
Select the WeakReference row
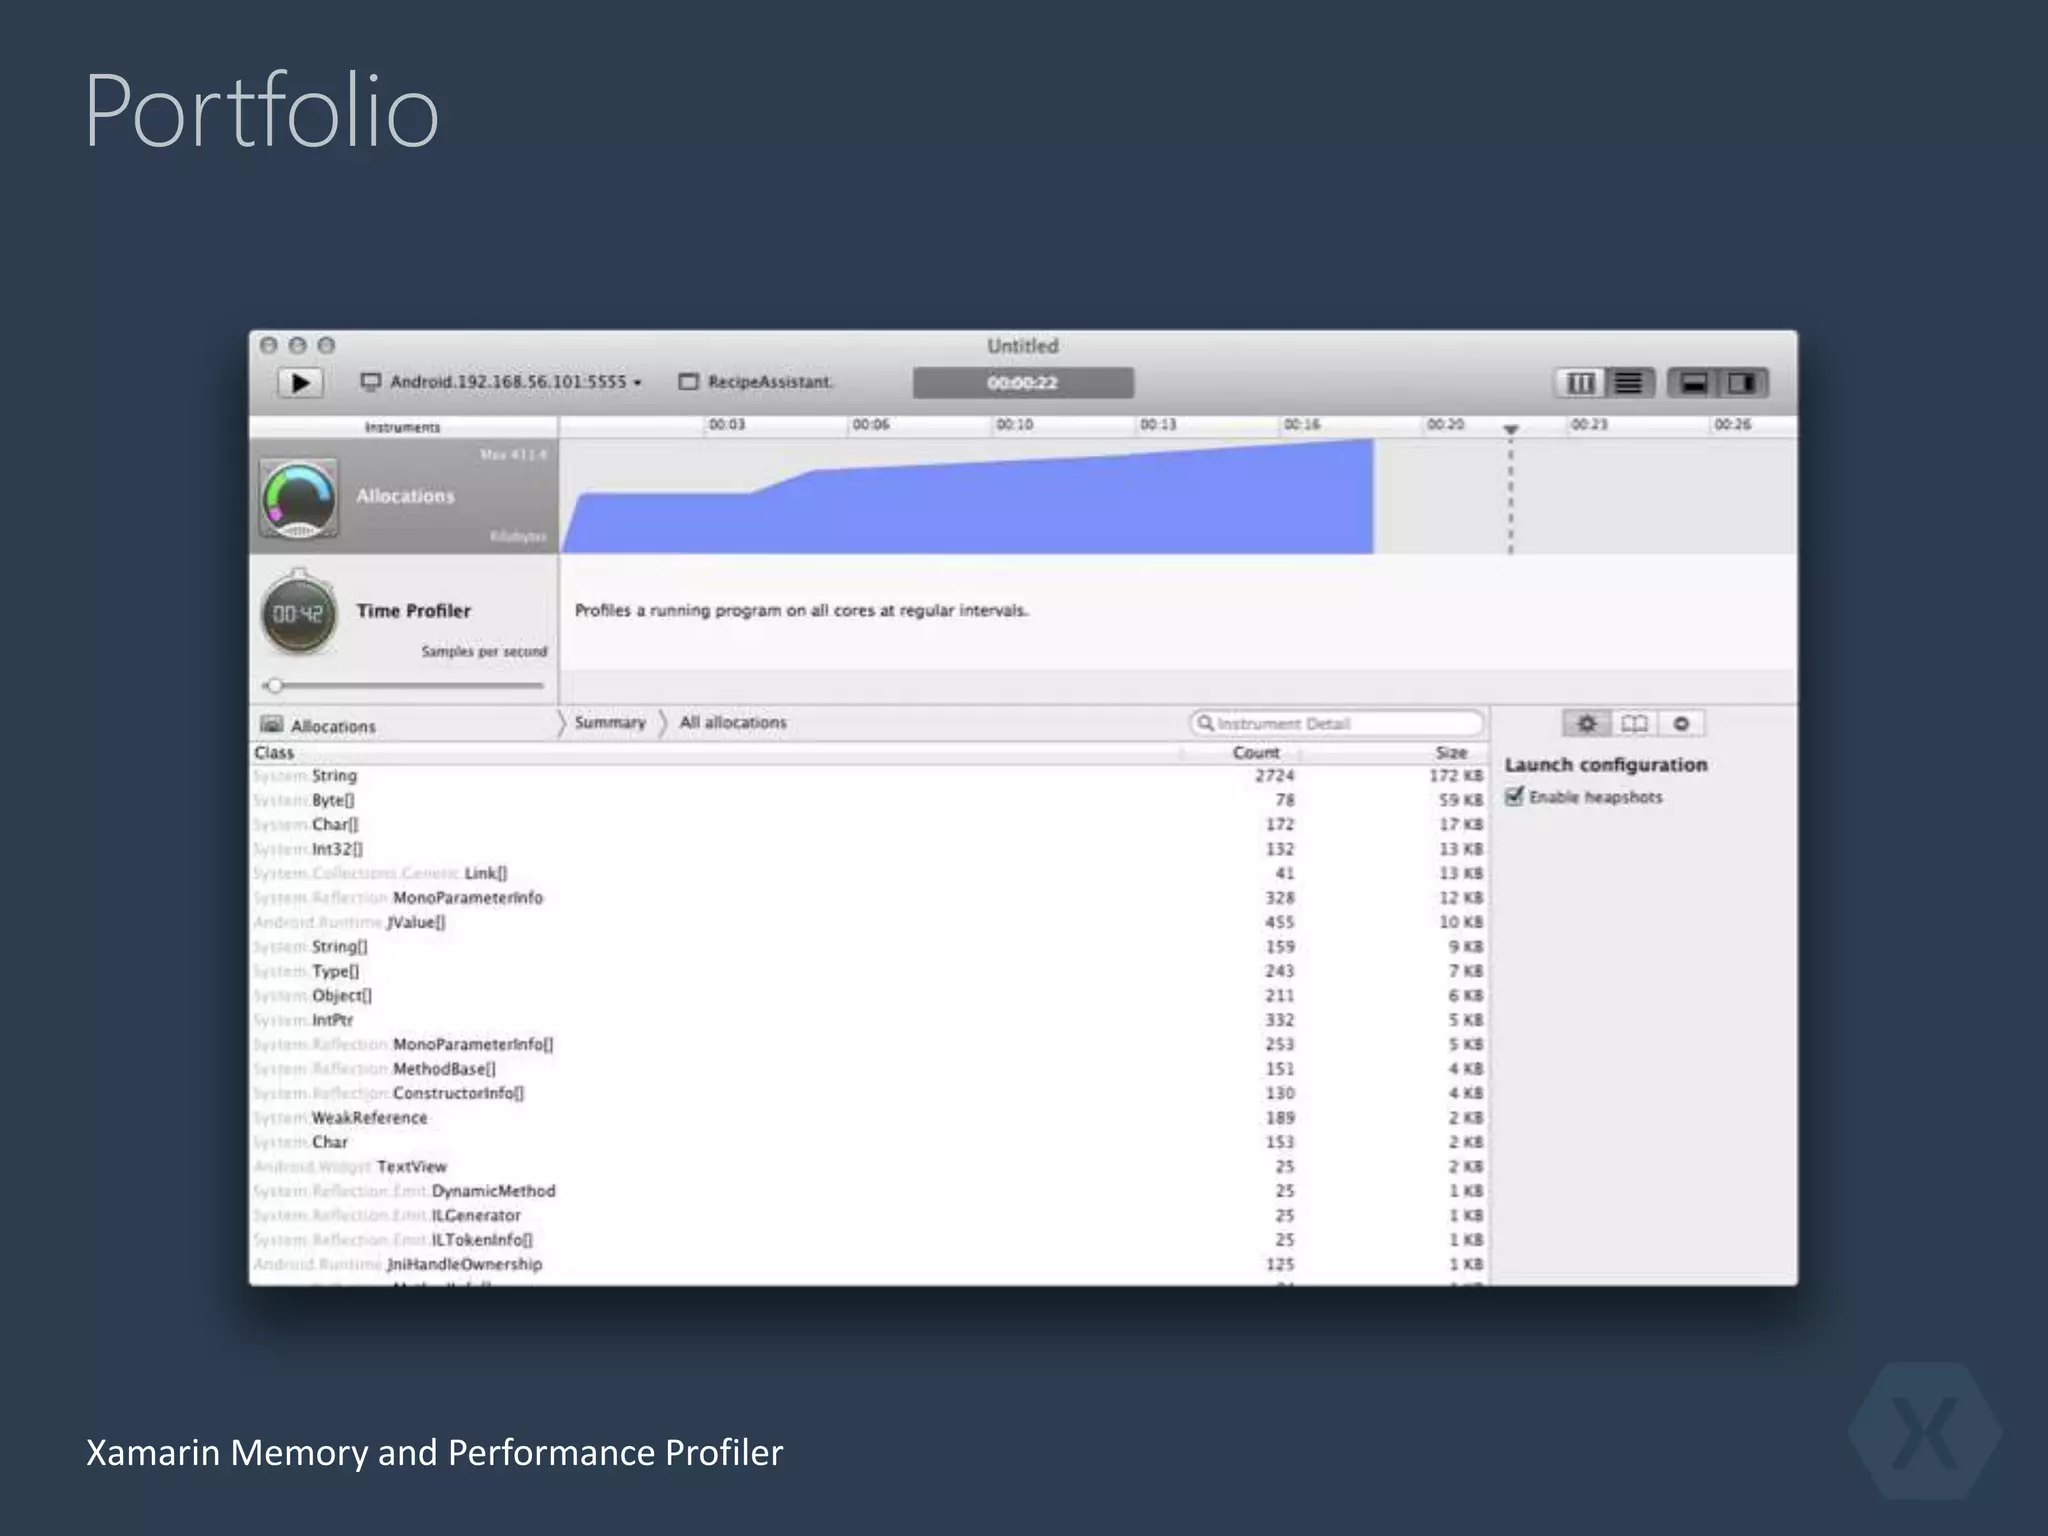tap(868, 1118)
